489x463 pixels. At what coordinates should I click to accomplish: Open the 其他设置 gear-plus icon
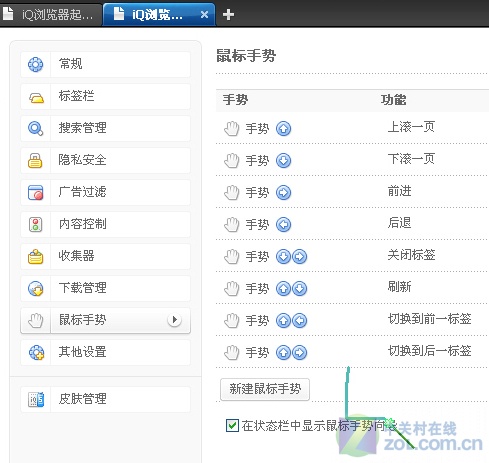coord(36,352)
